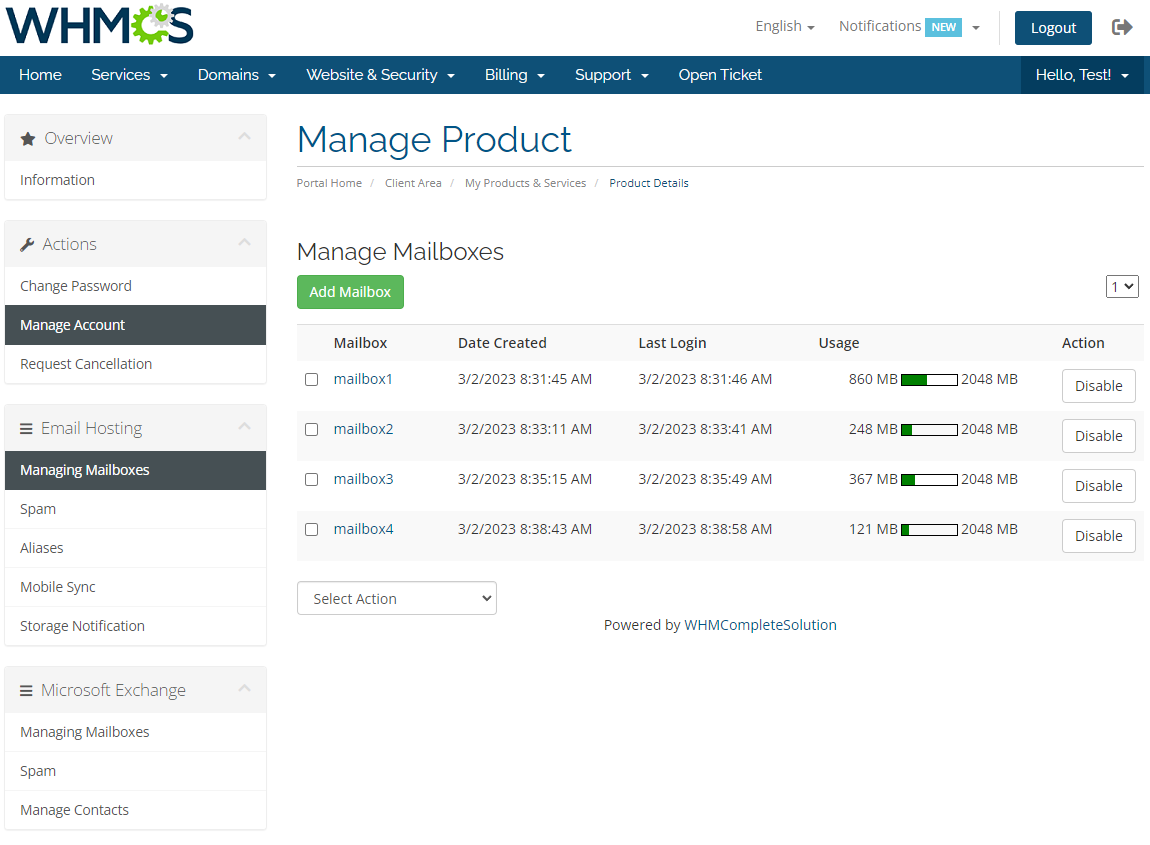1150x845 pixels.
Task: Disable mailbox1
Action: point(1098,386)
